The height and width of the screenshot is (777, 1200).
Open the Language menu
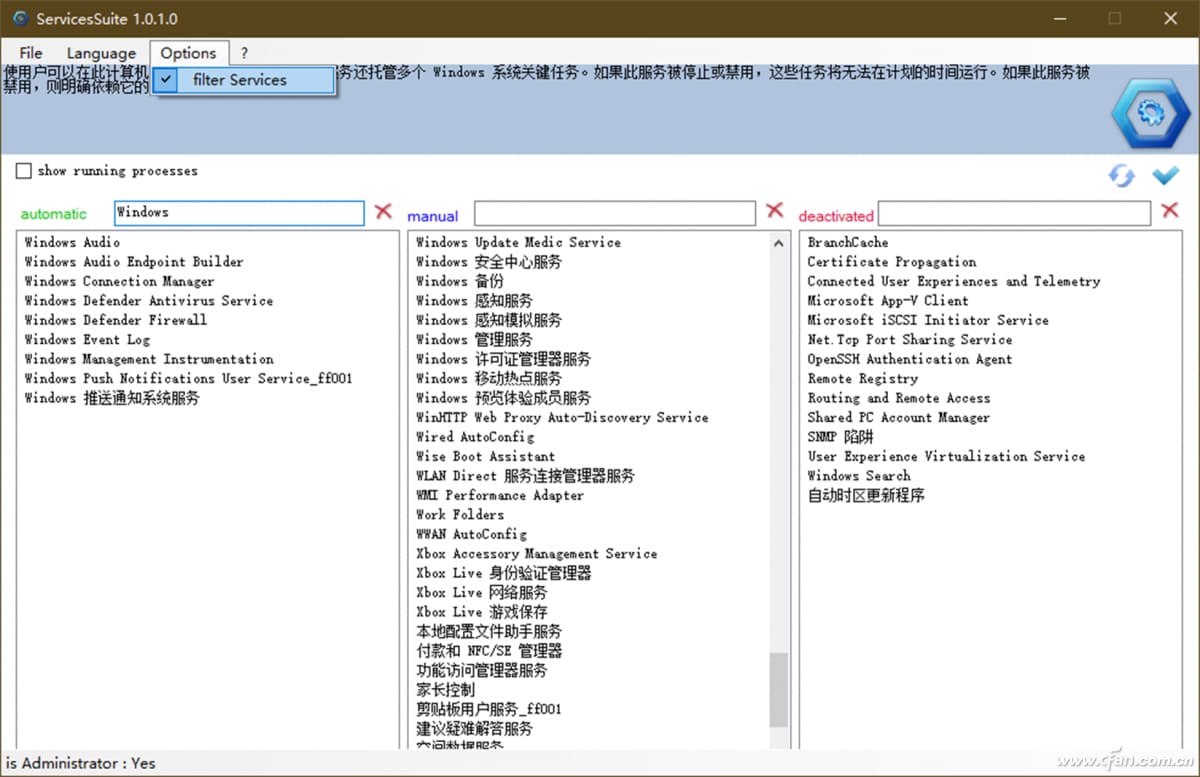[101, 53]
